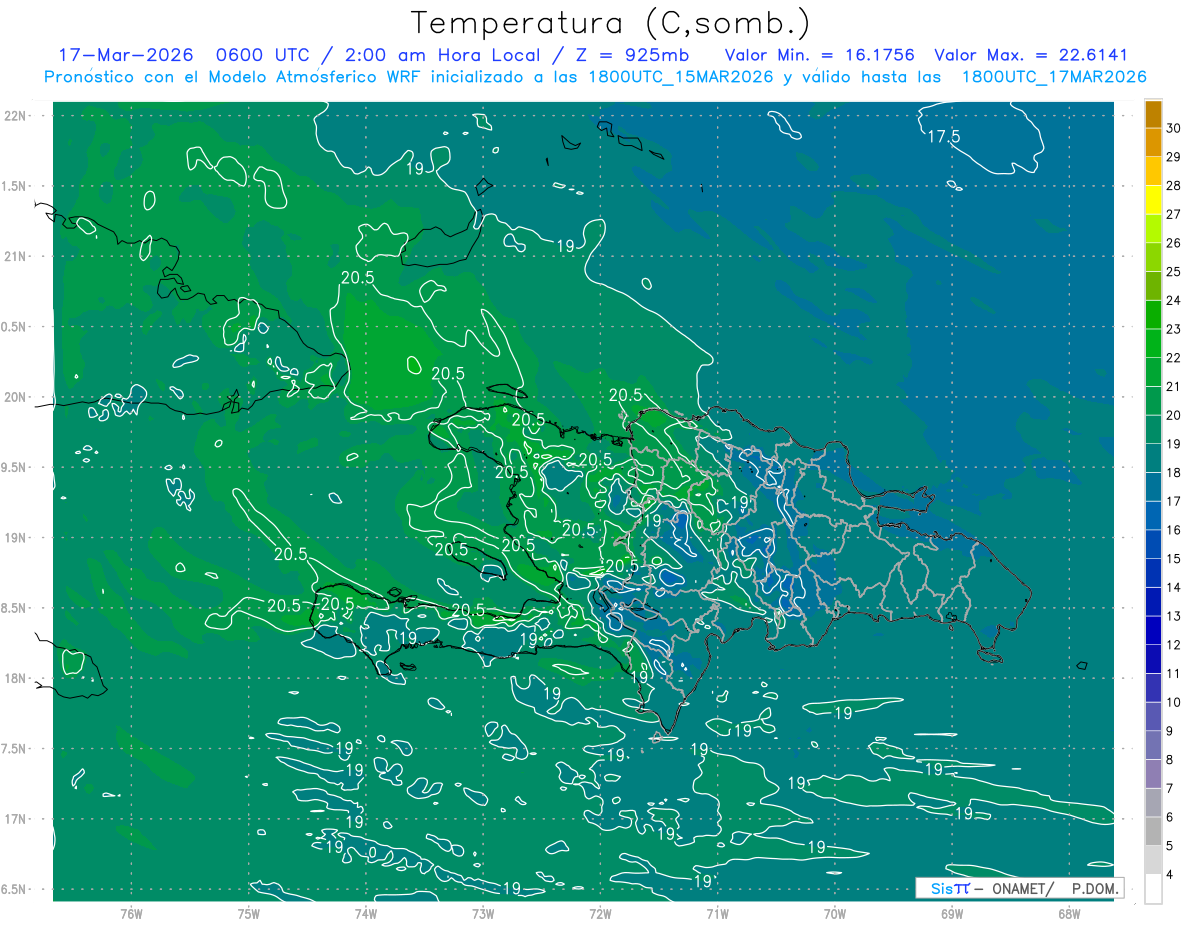Click the colorbar label '7'
The height and width of the screenshot is (927, 1200).
click(1171, 789)
